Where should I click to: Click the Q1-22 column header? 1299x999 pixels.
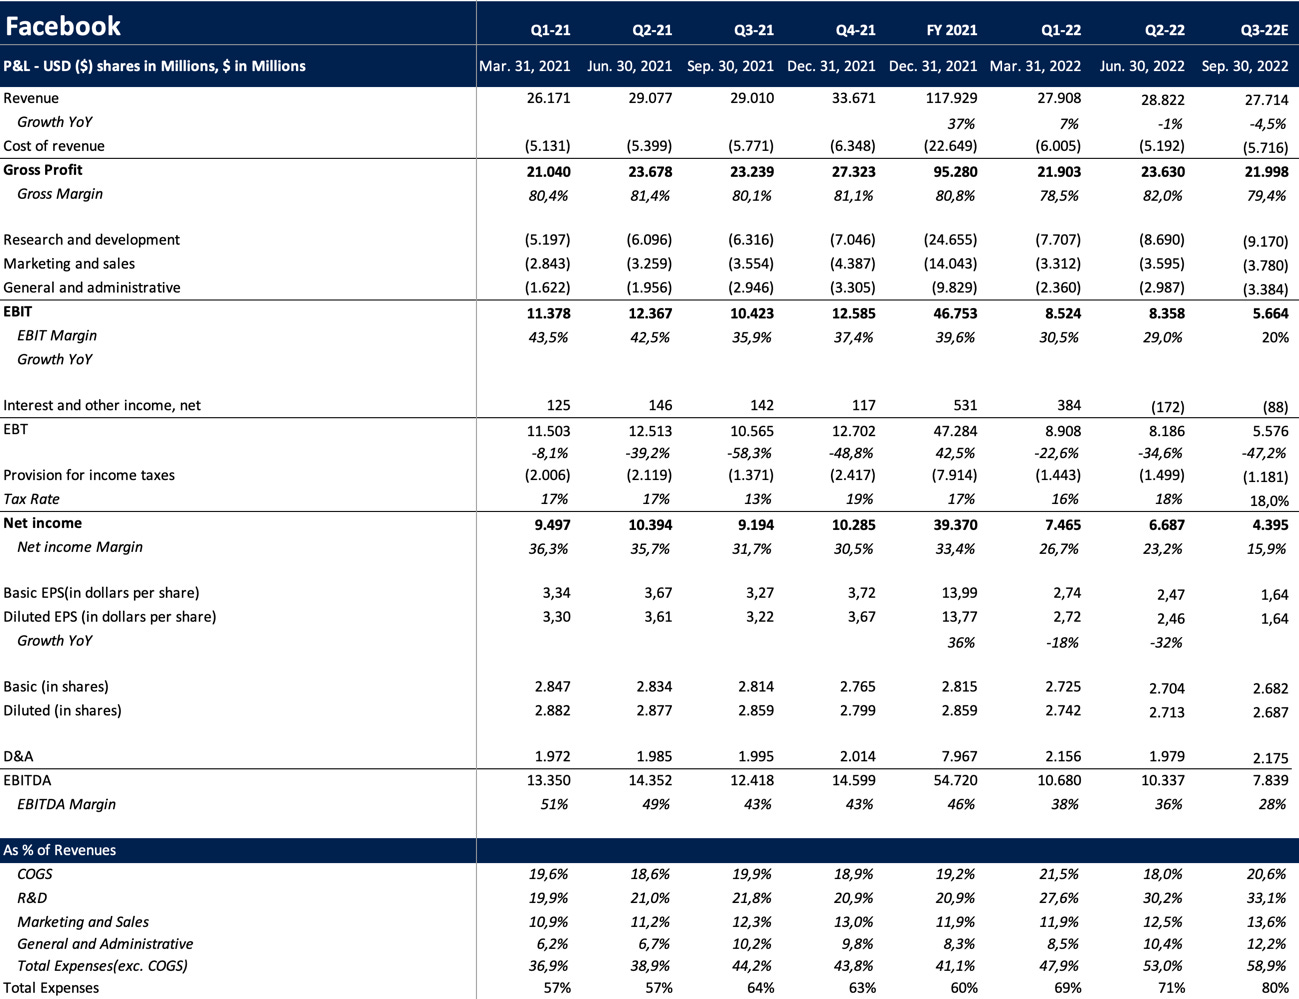1060,30
